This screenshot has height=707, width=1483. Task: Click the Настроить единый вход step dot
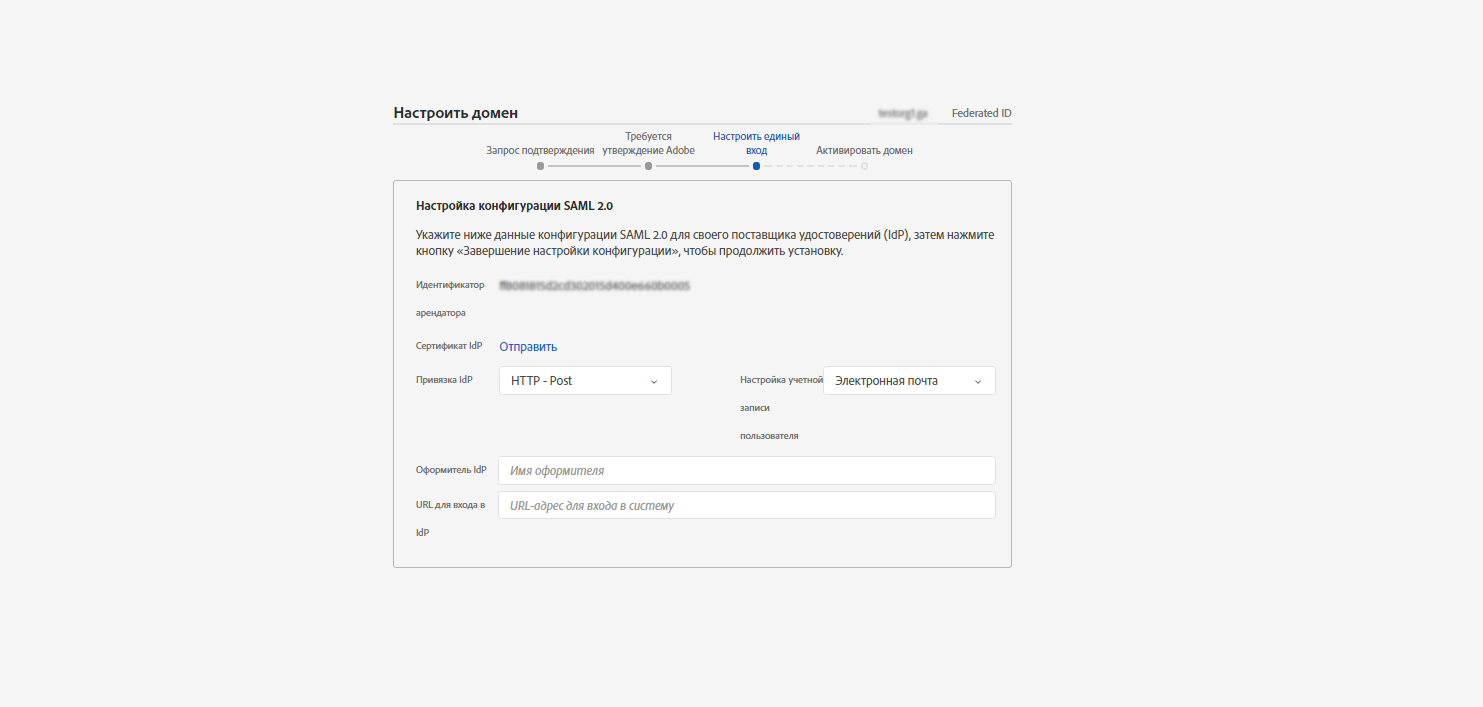(756, 166)
